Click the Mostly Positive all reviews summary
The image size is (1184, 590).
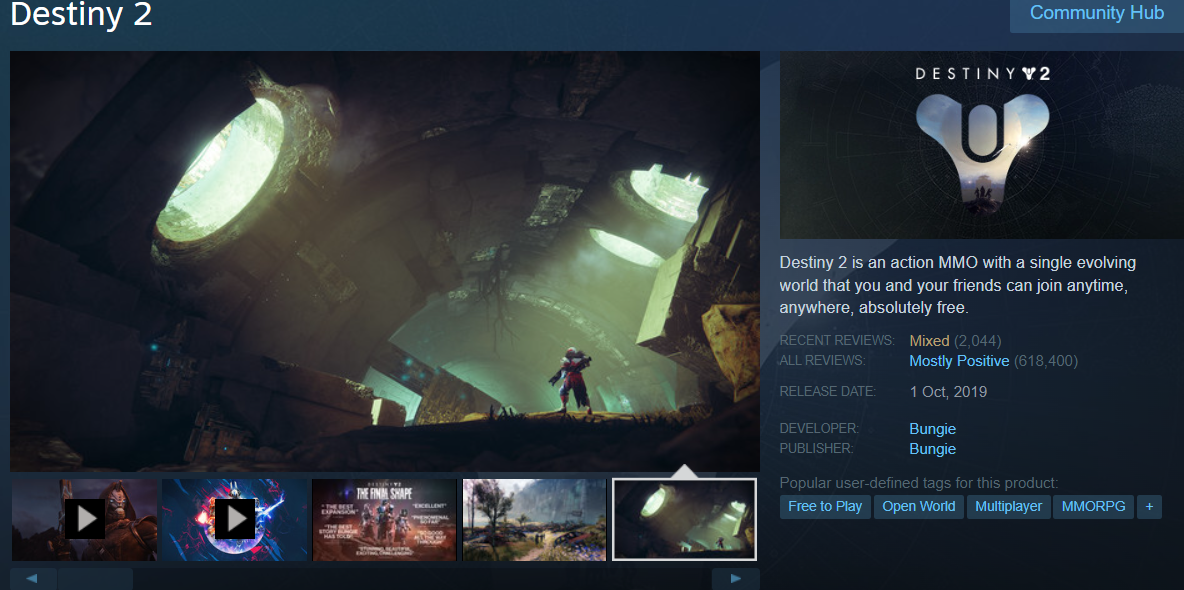pyautogui.click(x=959, y=361)
